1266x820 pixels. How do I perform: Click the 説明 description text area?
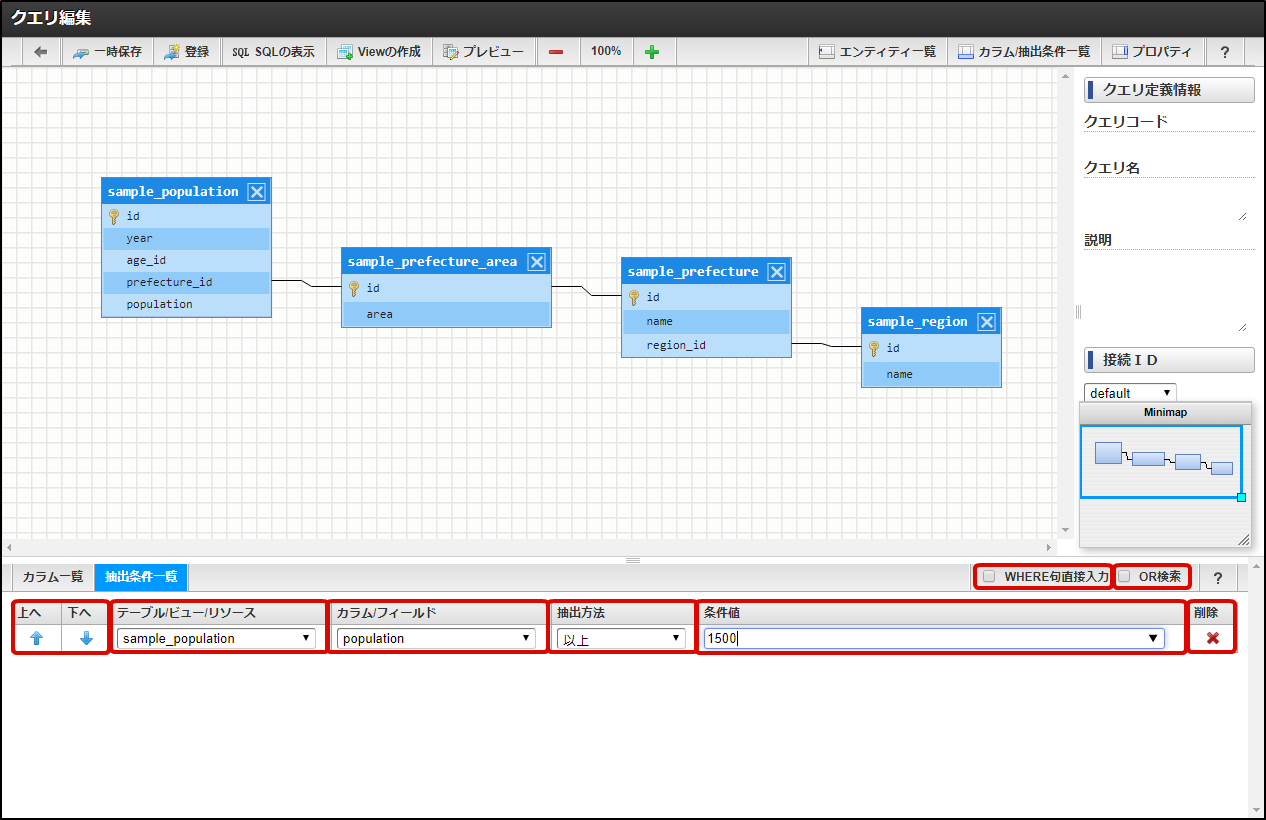(x=1166, y=292)
